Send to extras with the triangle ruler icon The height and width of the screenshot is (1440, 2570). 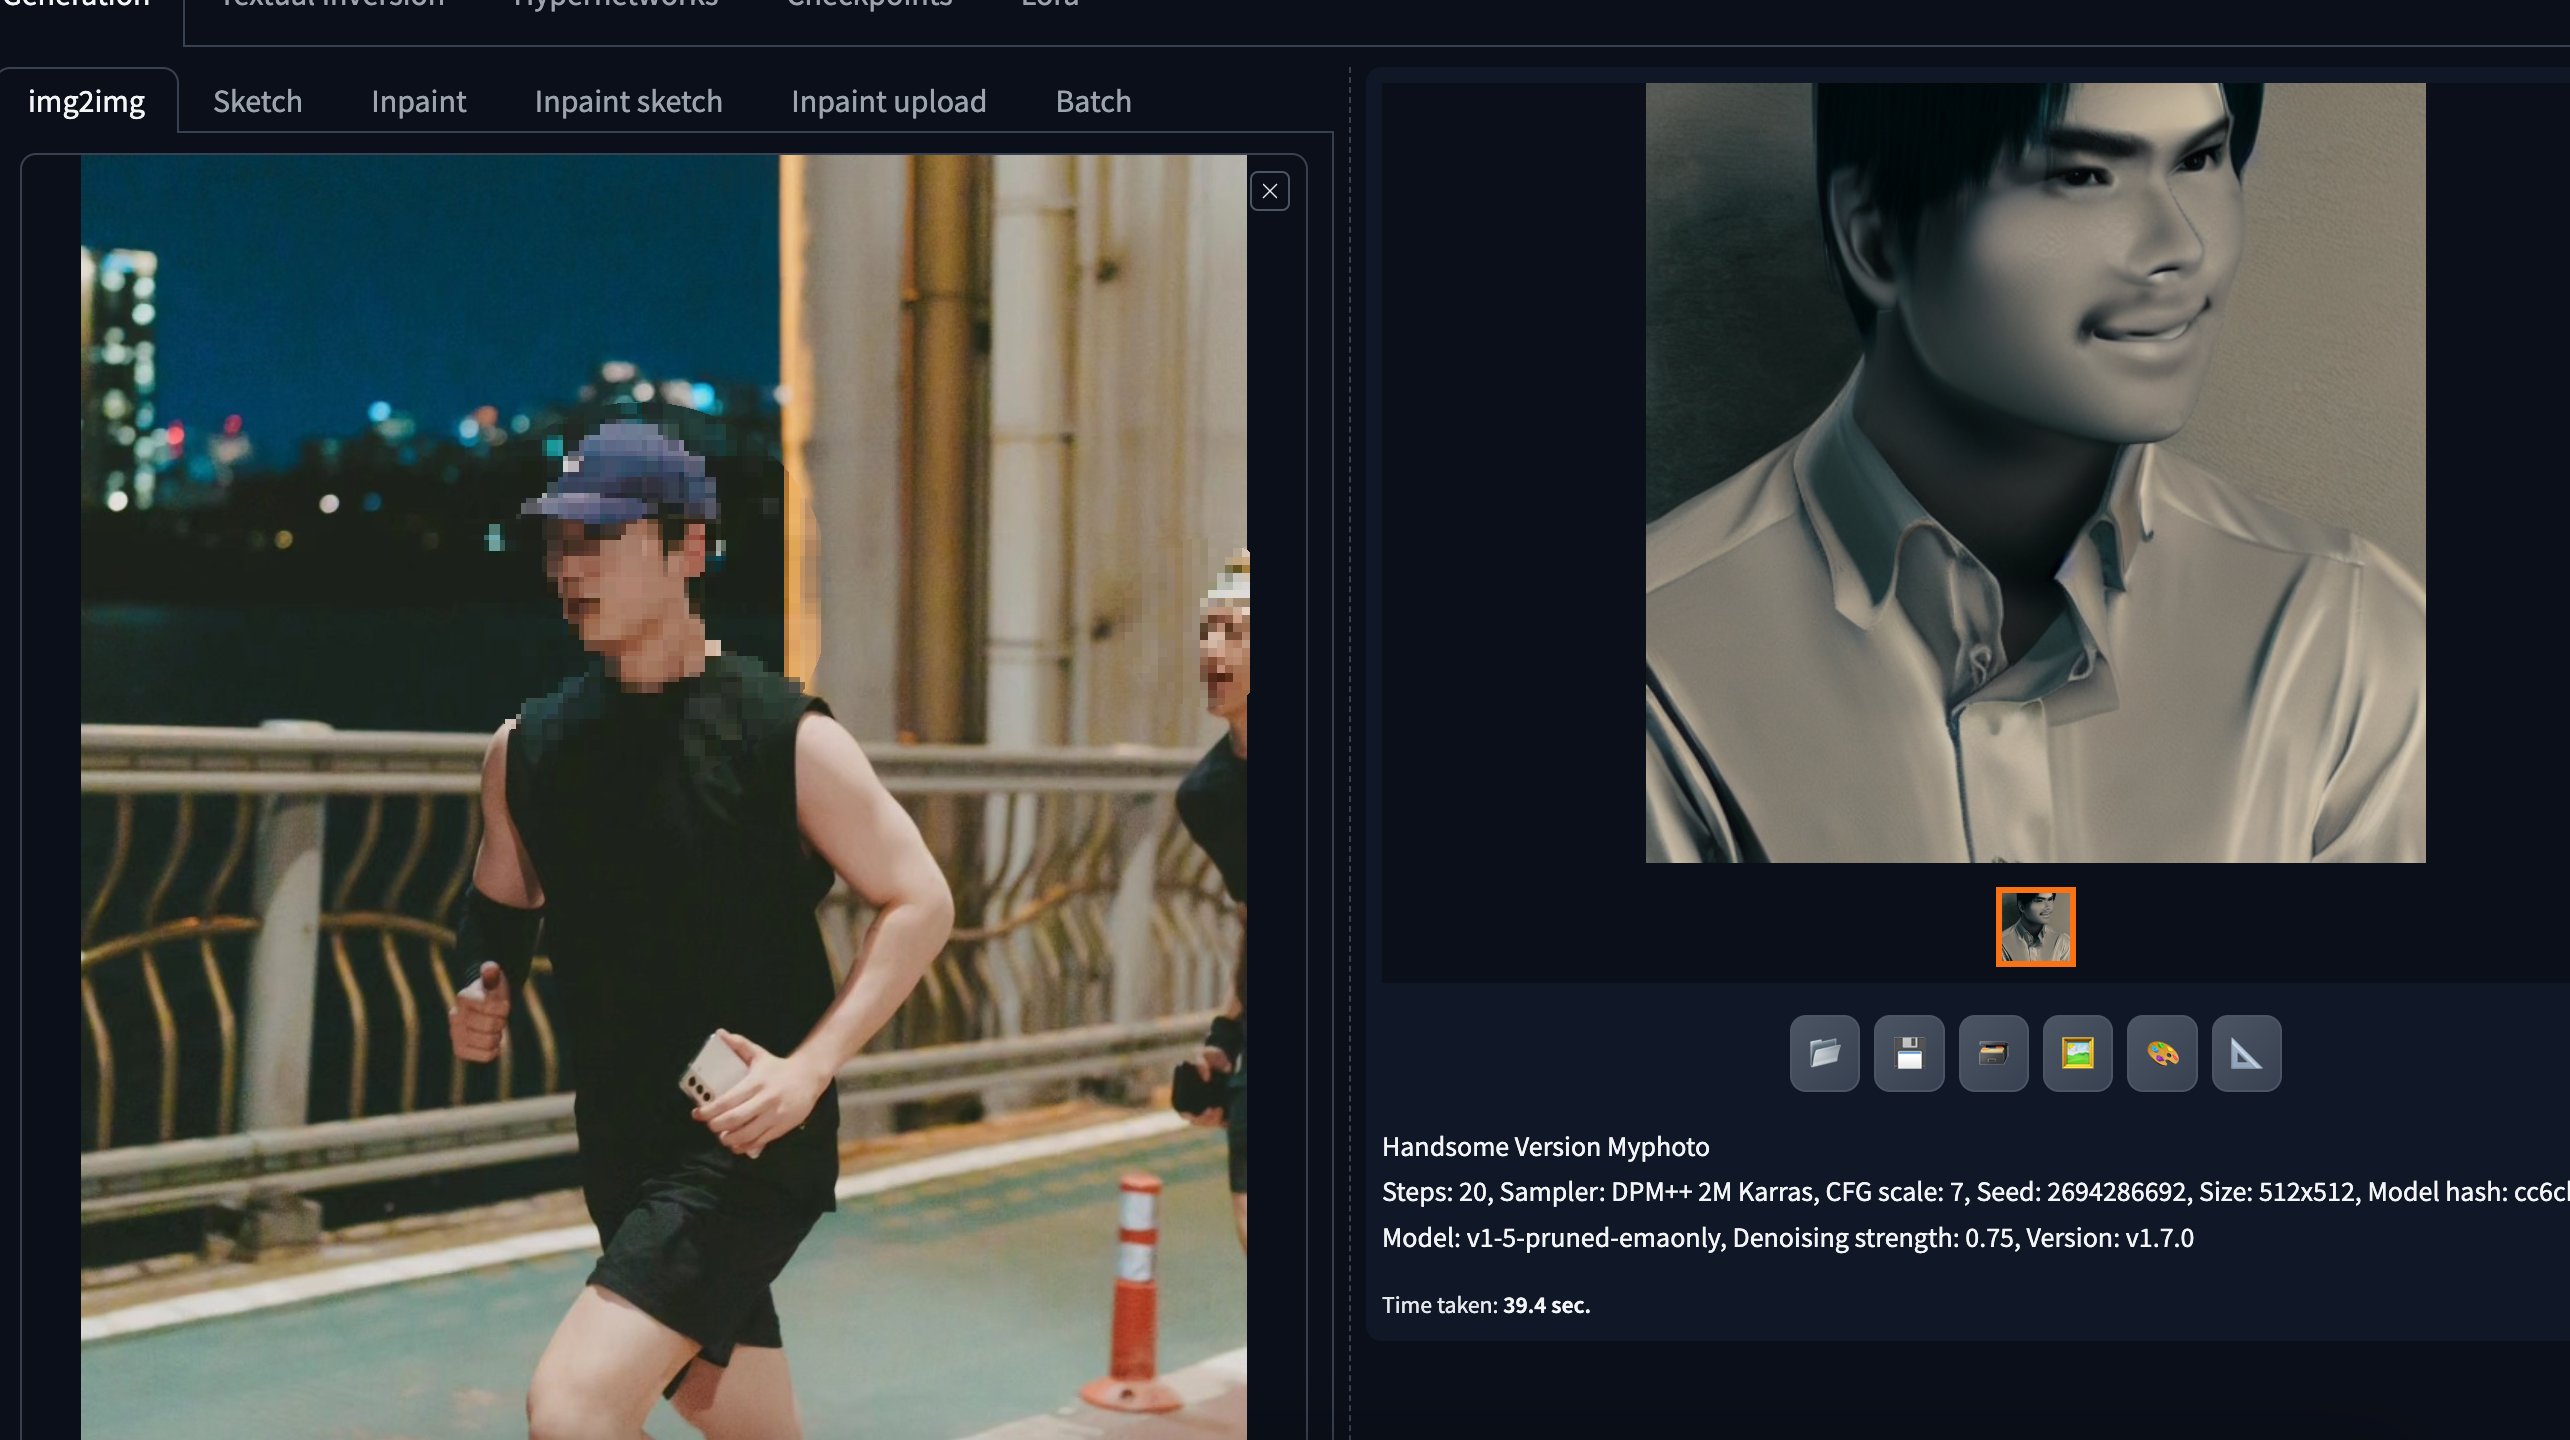2246,1053
